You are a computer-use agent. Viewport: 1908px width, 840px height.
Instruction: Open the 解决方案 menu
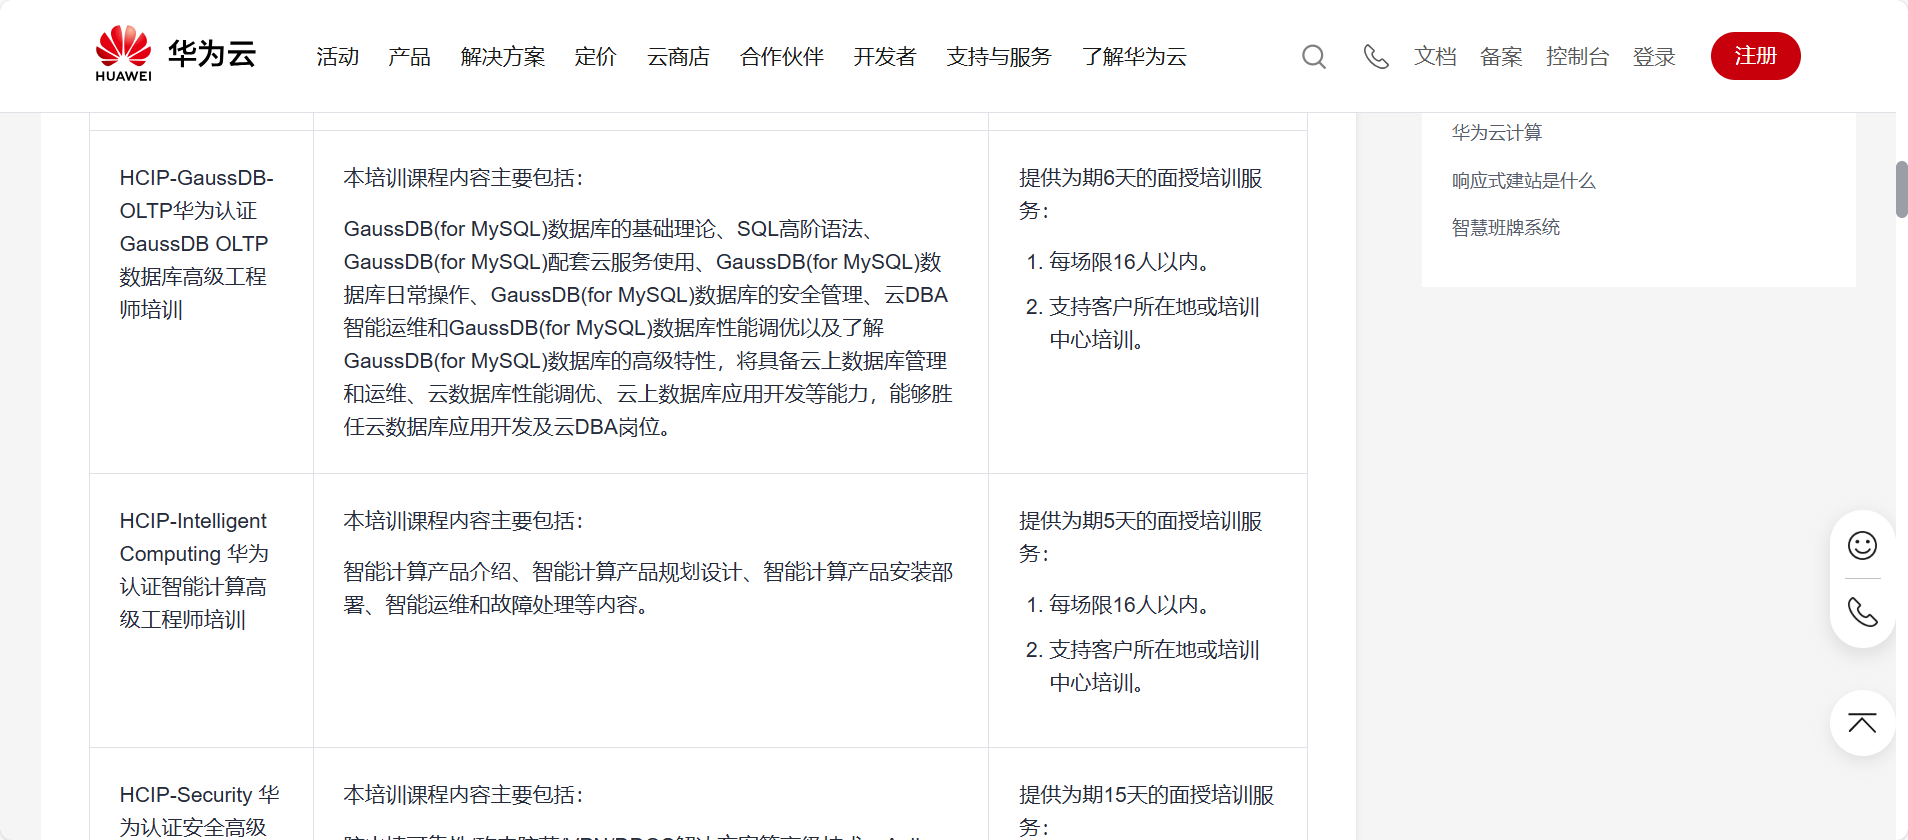[503, 57]
